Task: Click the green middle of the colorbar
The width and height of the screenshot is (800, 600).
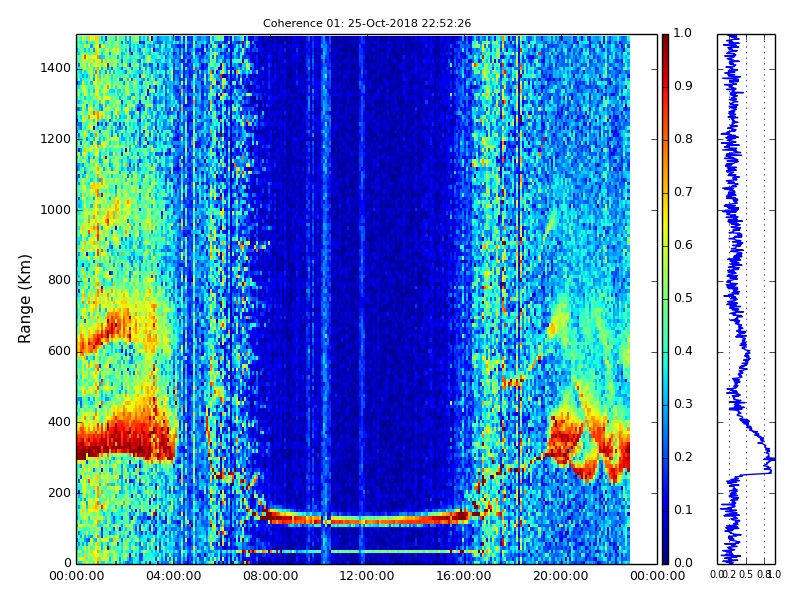Action: pyautogui.click(x=665, y=299)
